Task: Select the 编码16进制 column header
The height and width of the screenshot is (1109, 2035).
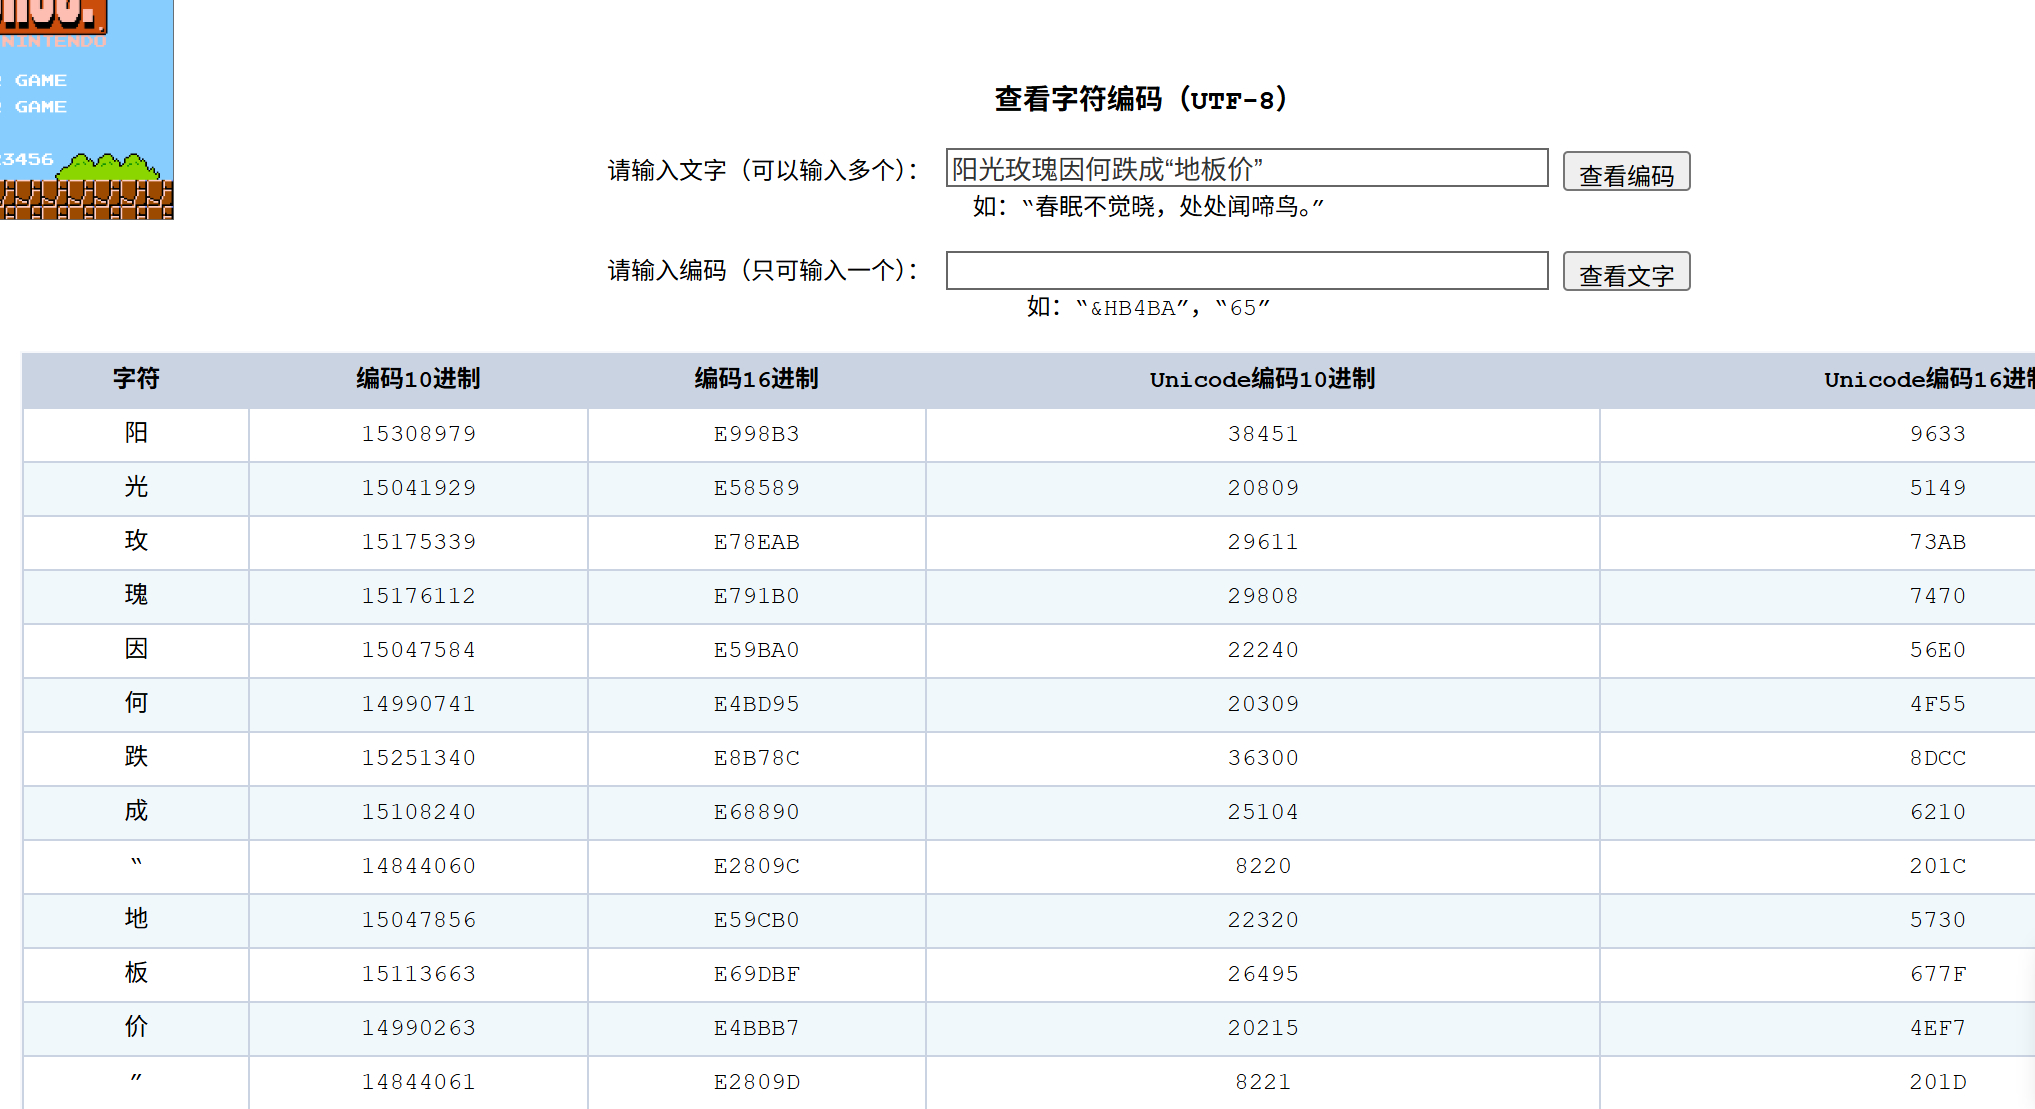Action: (x=756, y=379)
